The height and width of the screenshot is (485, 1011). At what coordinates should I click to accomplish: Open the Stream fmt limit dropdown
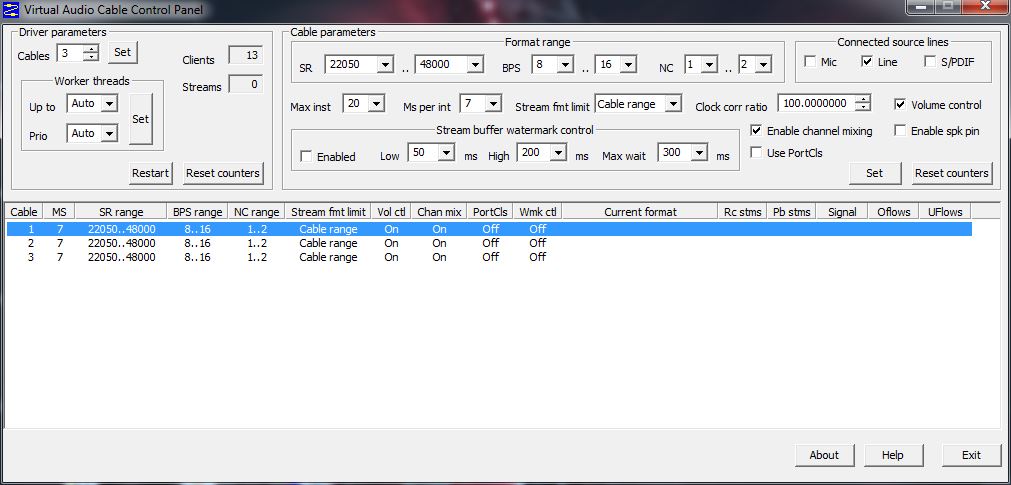[673, 103]
